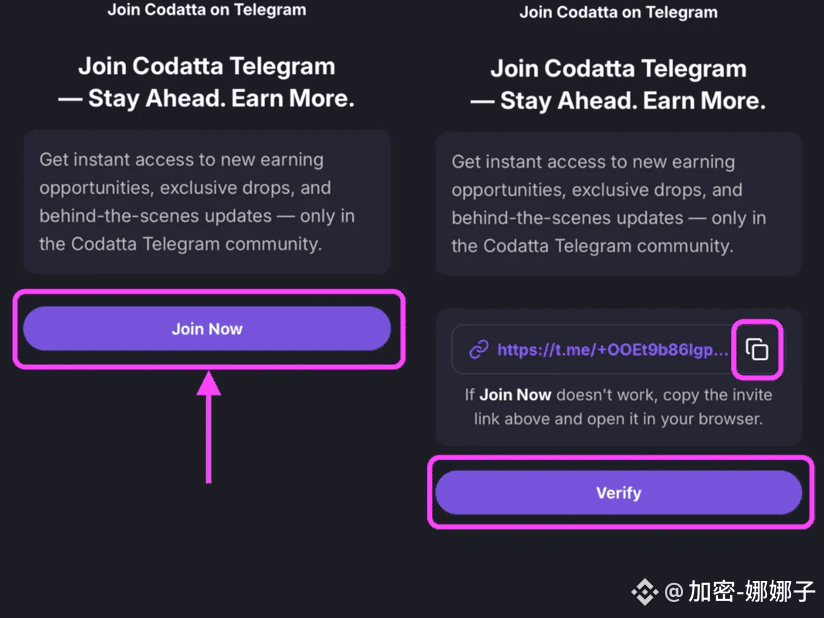Click the right description card about exclusive drops
824x618 pixels.
619,204
